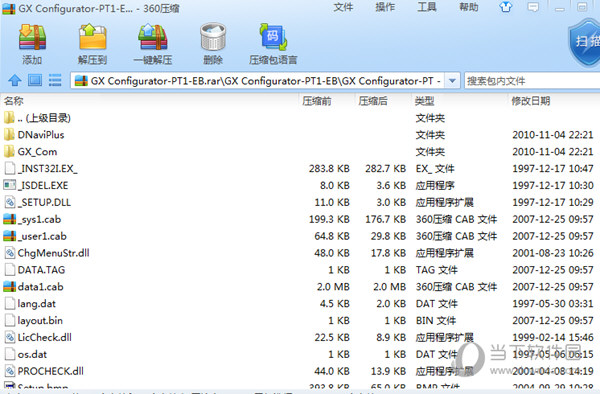The width and height of the screenshot is (600, 394).
Task: Click the _sys1.cab archive icon
Action: (x=9, y=219)
